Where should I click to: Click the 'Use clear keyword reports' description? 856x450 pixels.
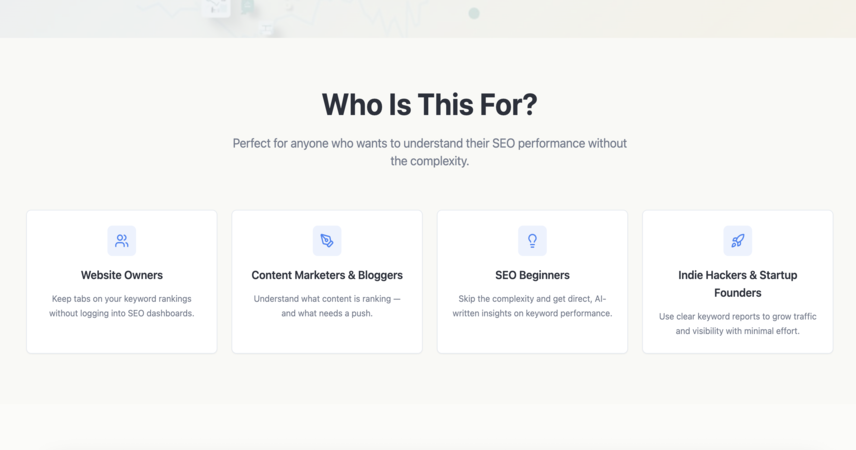pos(738,323)
